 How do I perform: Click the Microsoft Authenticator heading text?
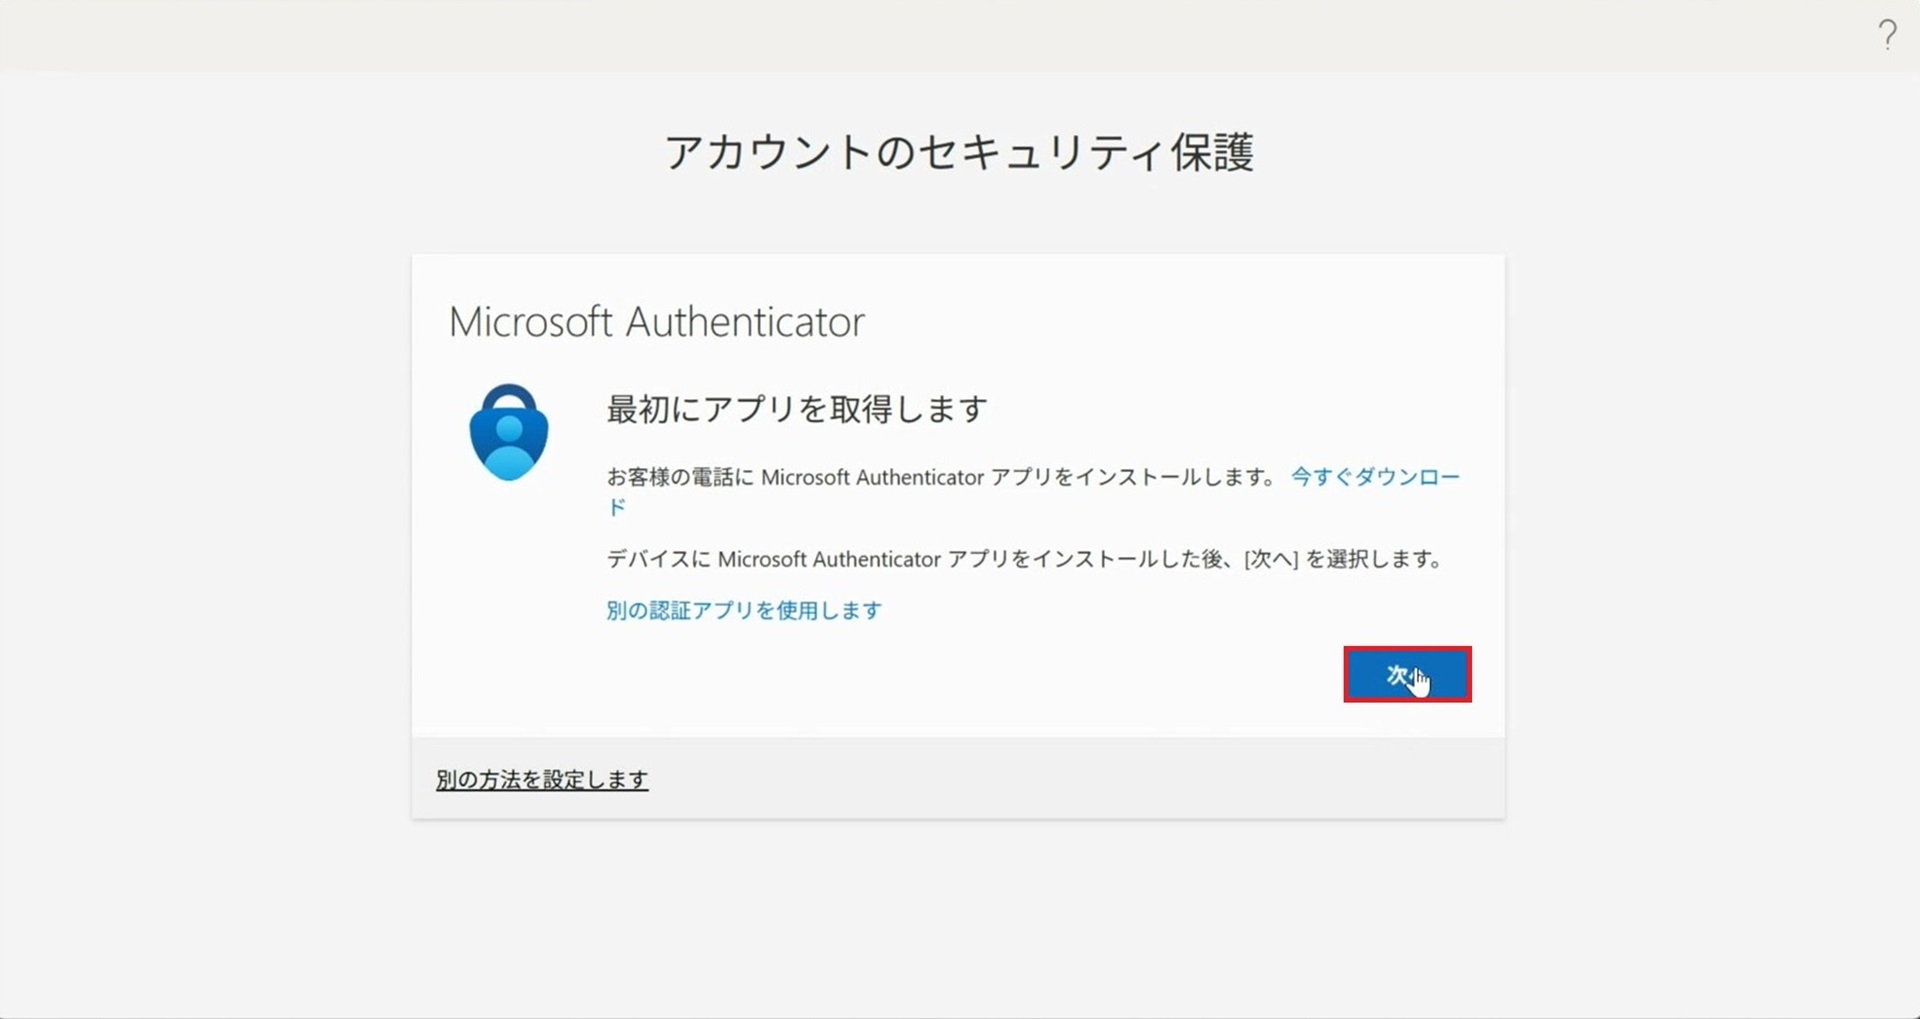click(x=657, y=322)
